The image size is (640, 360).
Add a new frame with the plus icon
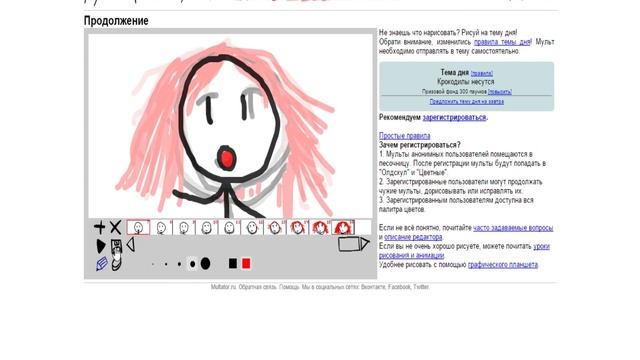coord(100,227)
